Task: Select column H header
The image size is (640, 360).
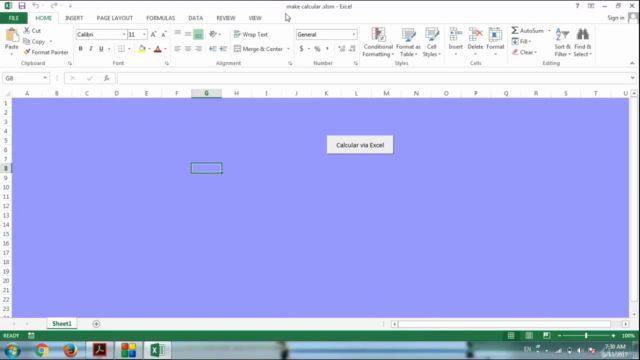Action: pos(236,93)
